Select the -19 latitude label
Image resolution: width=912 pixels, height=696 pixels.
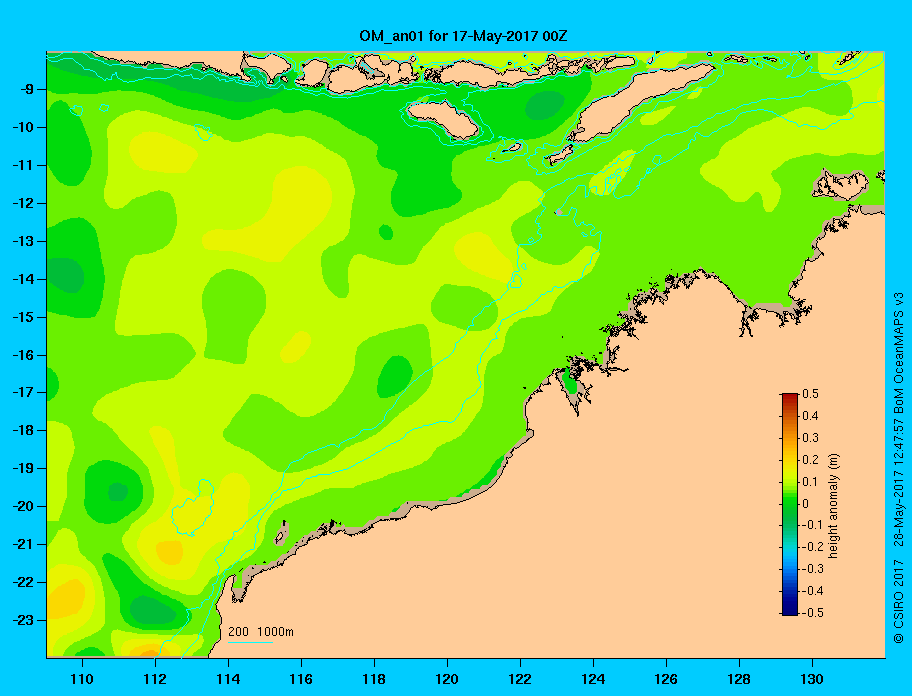click(22, 469)
